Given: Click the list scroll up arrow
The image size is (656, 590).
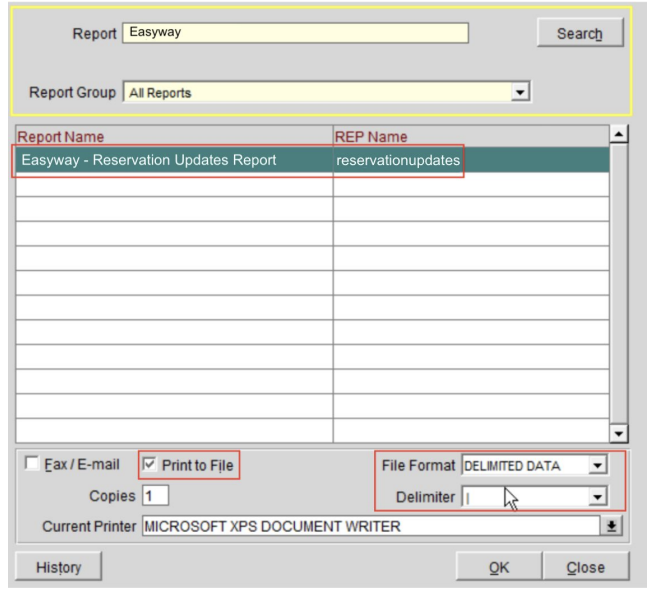Looking at the screenshot, I should pos(618,134).
